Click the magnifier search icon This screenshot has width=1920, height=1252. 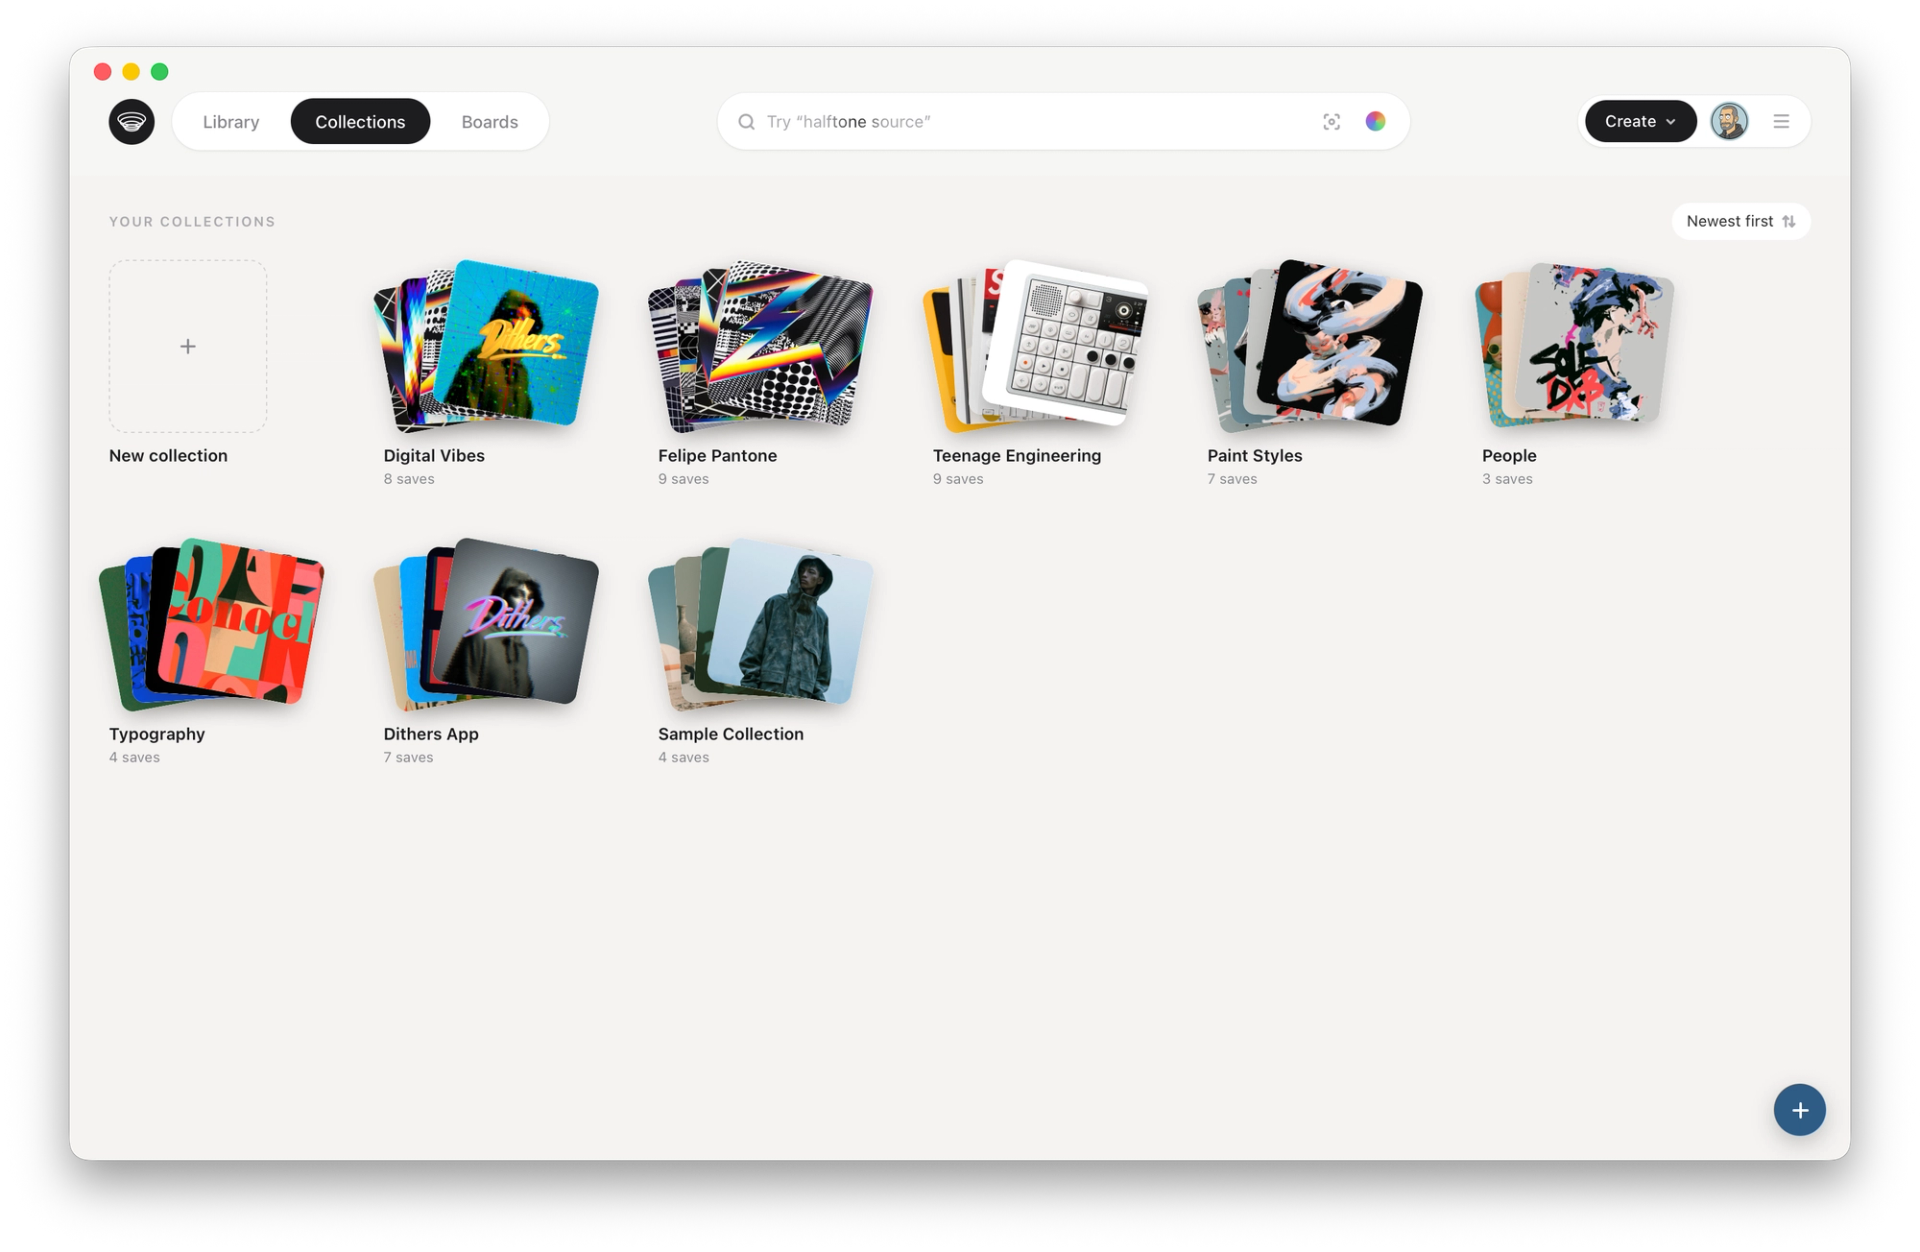(x=746, y=121)
